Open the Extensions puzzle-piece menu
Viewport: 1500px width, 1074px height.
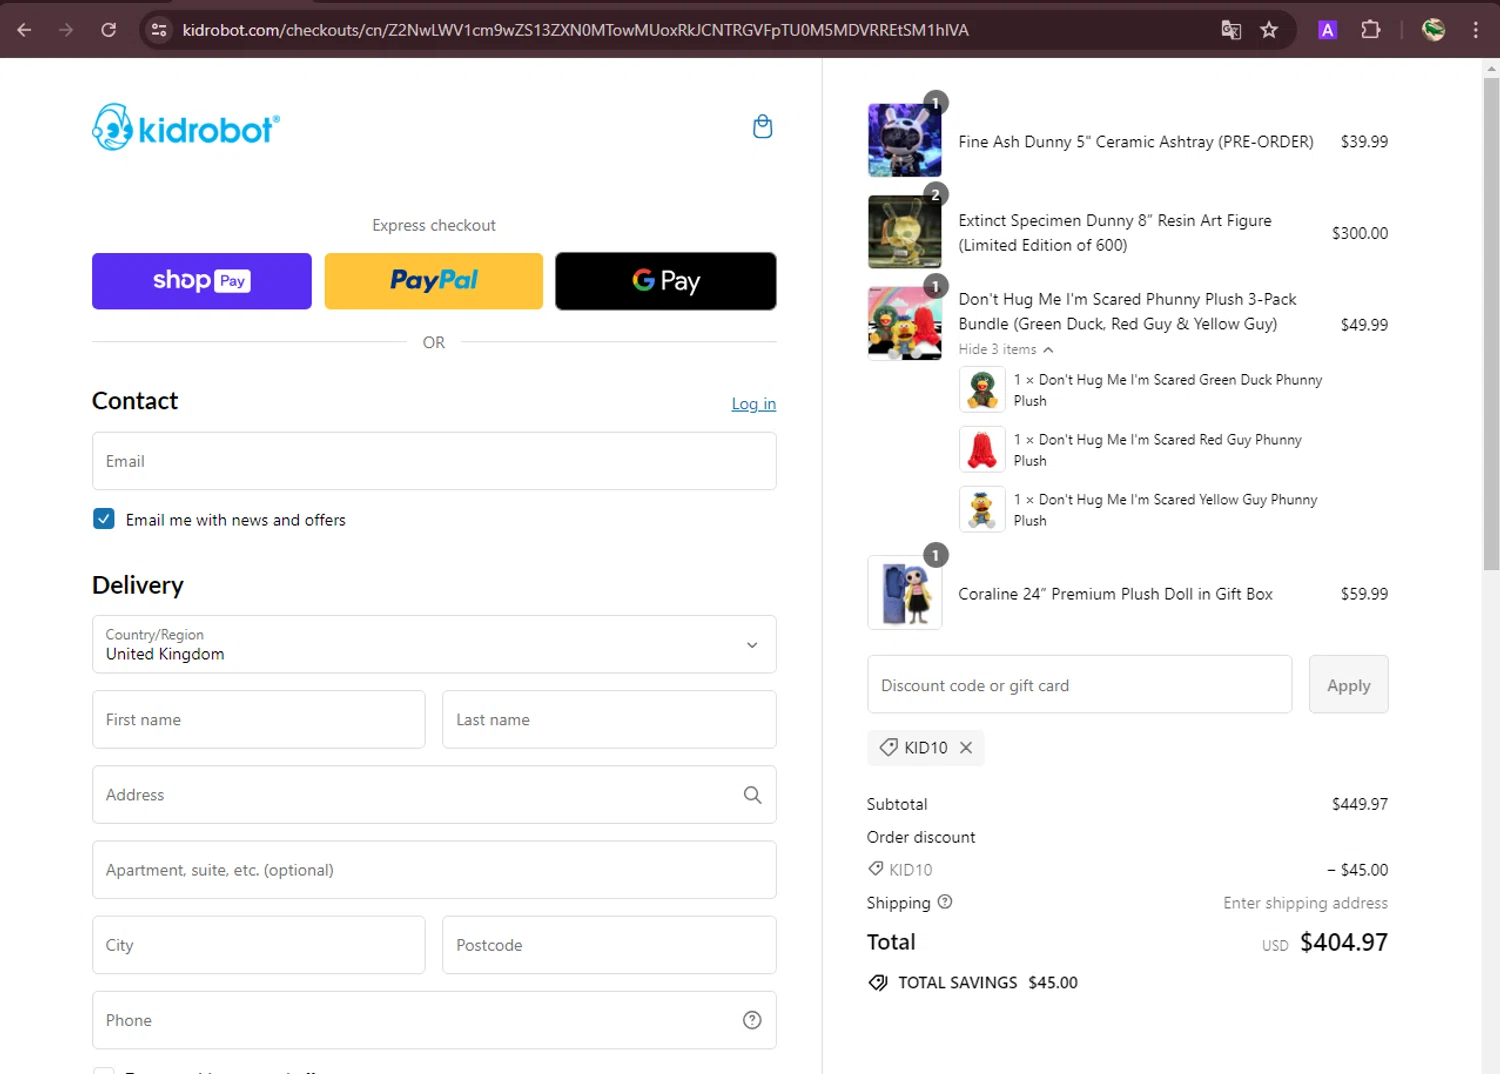tap(1371, 30)
